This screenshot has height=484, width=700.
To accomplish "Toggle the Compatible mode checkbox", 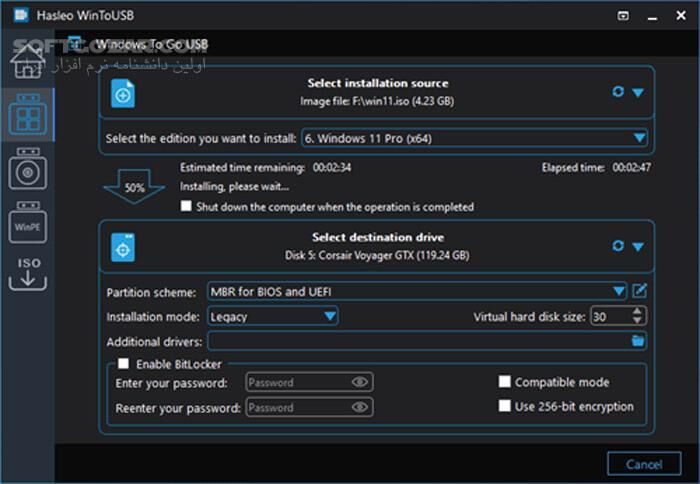I will (x=505, y=382).
